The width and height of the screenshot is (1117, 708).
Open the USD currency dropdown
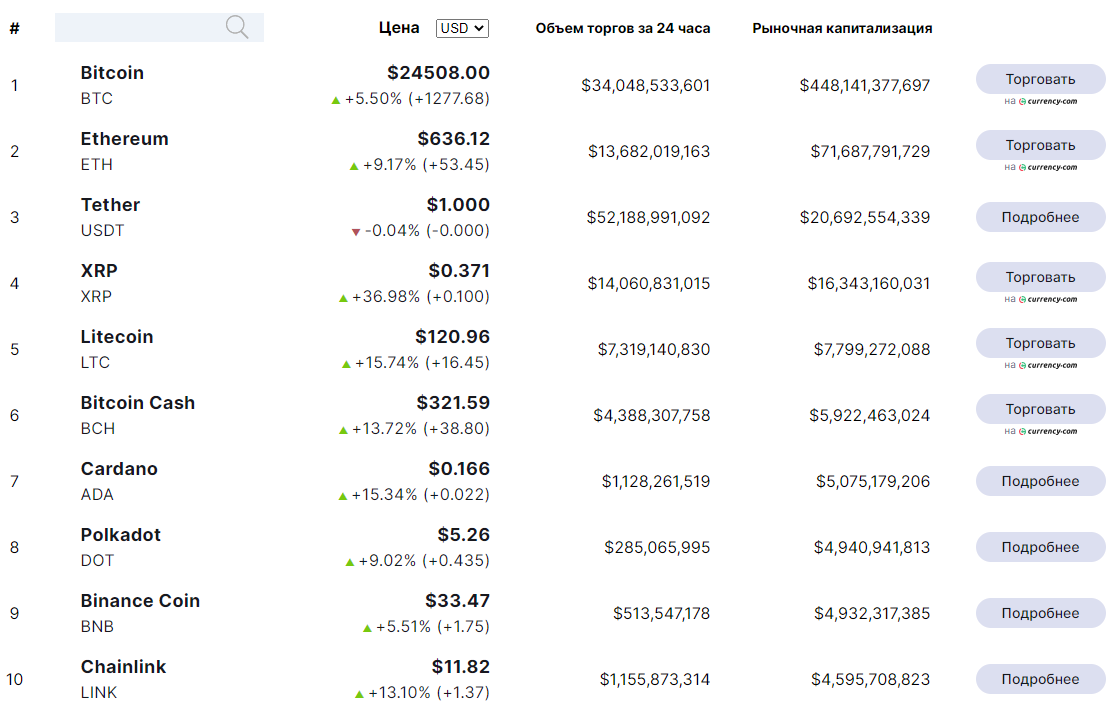[x=462, y=28]
